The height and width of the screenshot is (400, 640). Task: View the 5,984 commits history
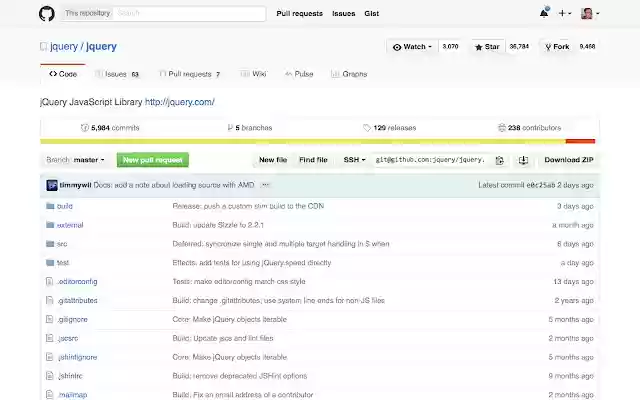tap(110, 128)
